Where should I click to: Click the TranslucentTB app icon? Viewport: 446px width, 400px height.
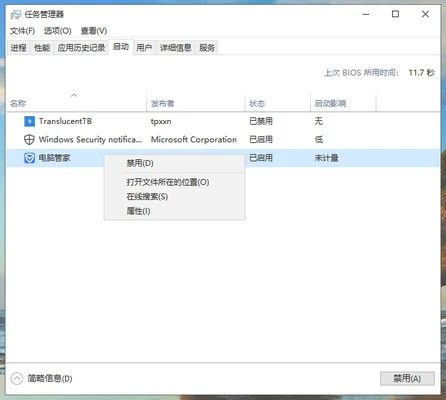tap(29, 121)
